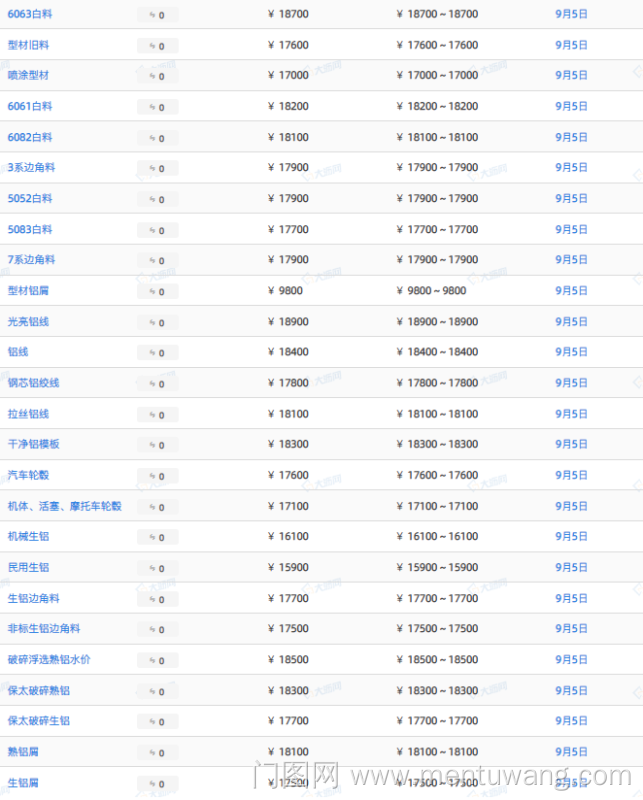The height and width of the screenshot is (800, 643).
Task: Select the 3系边角料 link
Action: tap(31, 168)
